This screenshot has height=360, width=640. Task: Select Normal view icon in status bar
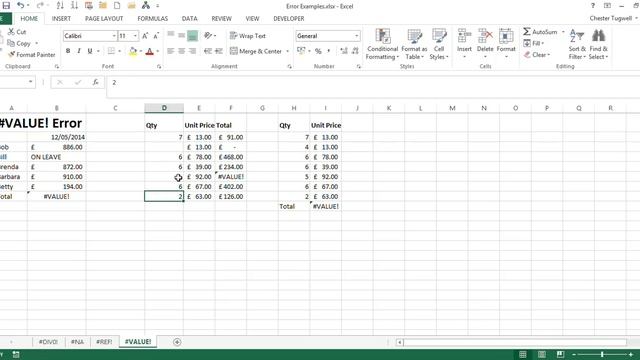point(522,354)
